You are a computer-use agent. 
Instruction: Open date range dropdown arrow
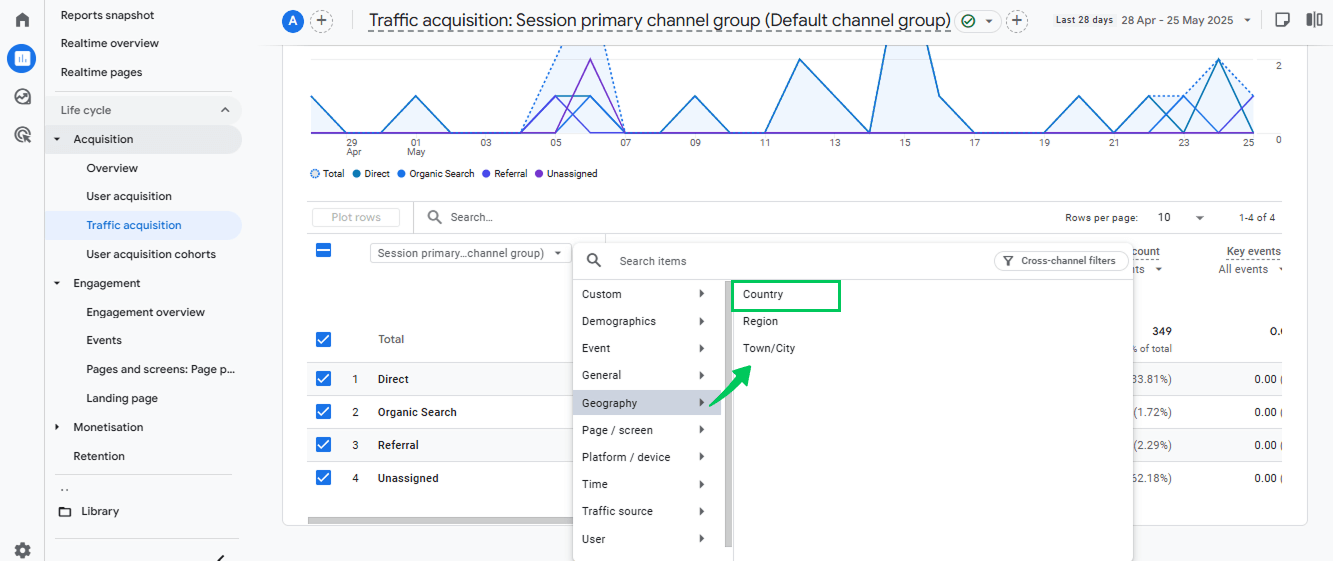(x=1247, y=21)
